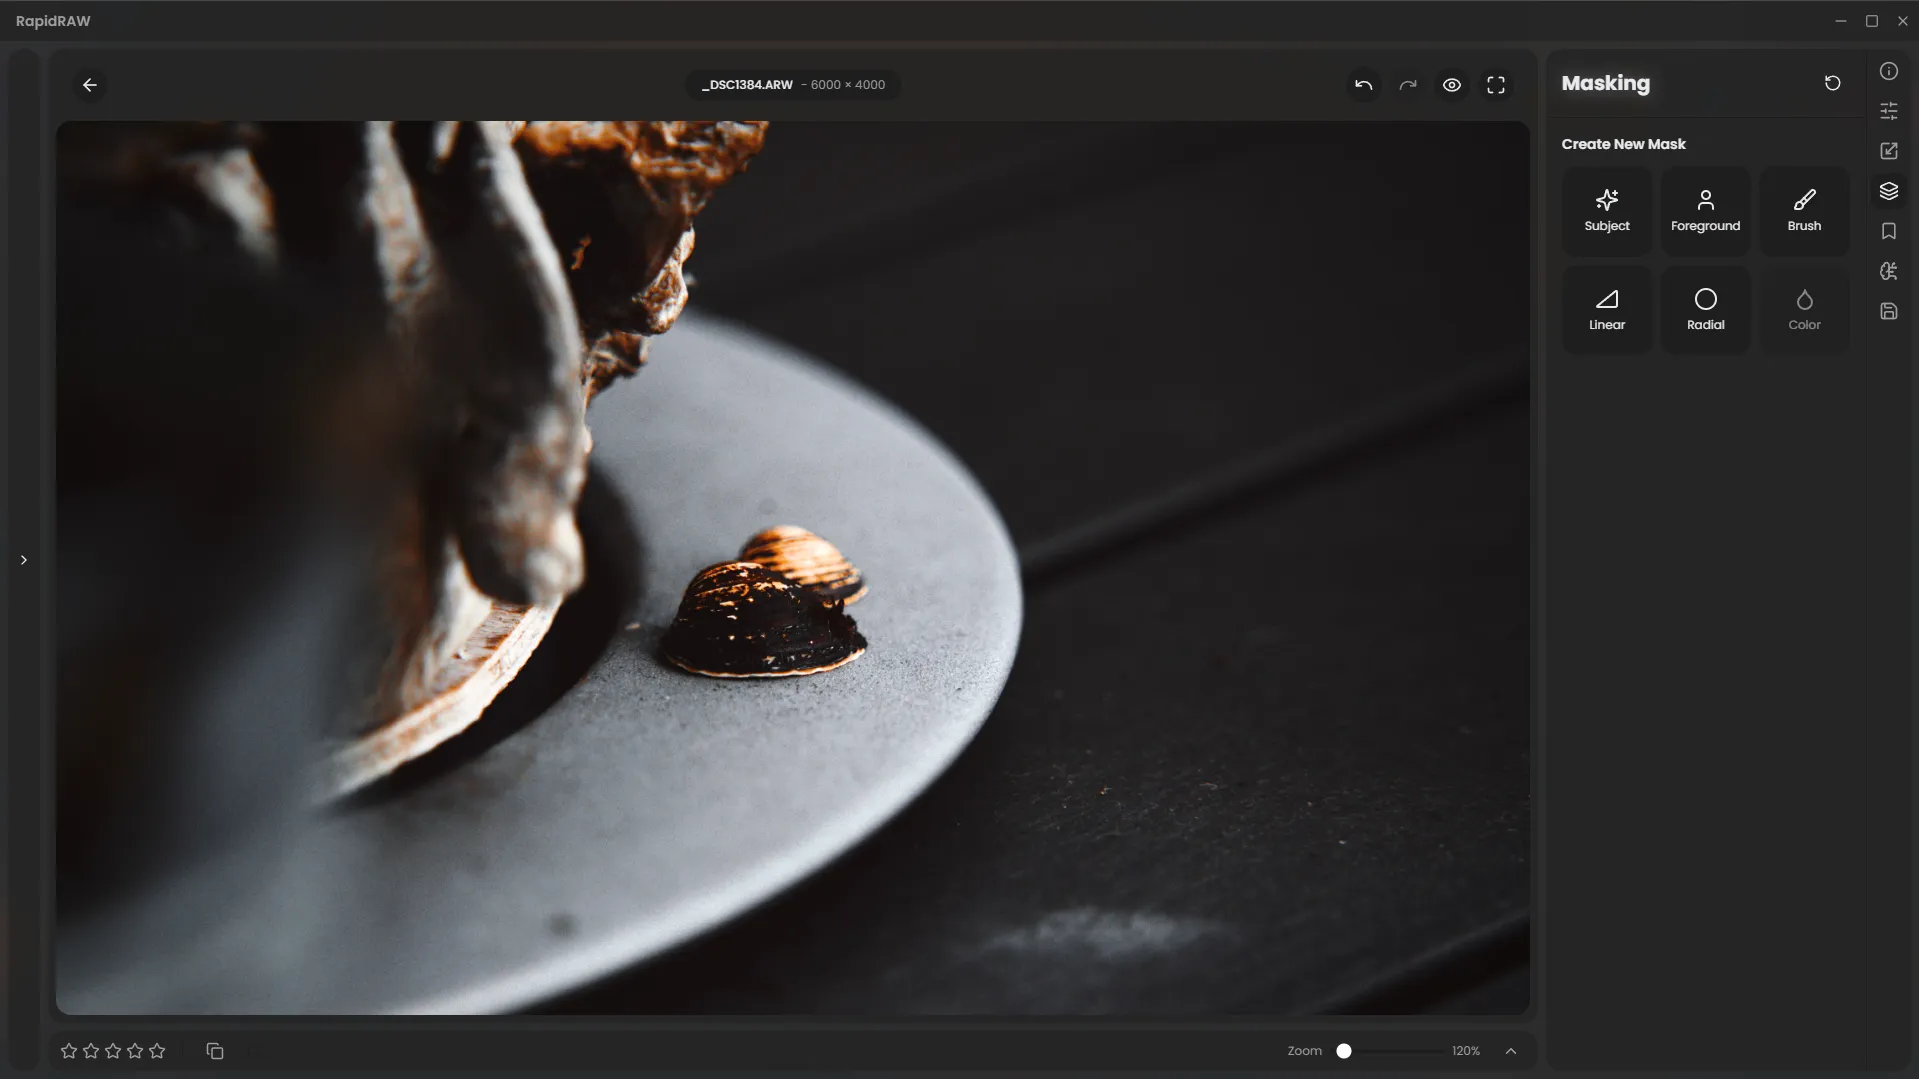Redo the last undone edit

pos(1408,85)
